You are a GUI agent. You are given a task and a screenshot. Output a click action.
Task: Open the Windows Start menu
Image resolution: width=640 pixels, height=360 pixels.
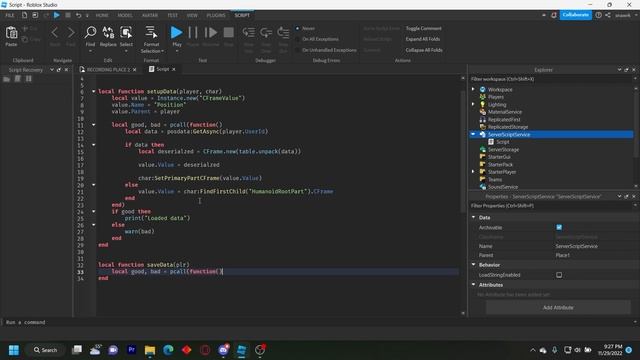(14, 350)
